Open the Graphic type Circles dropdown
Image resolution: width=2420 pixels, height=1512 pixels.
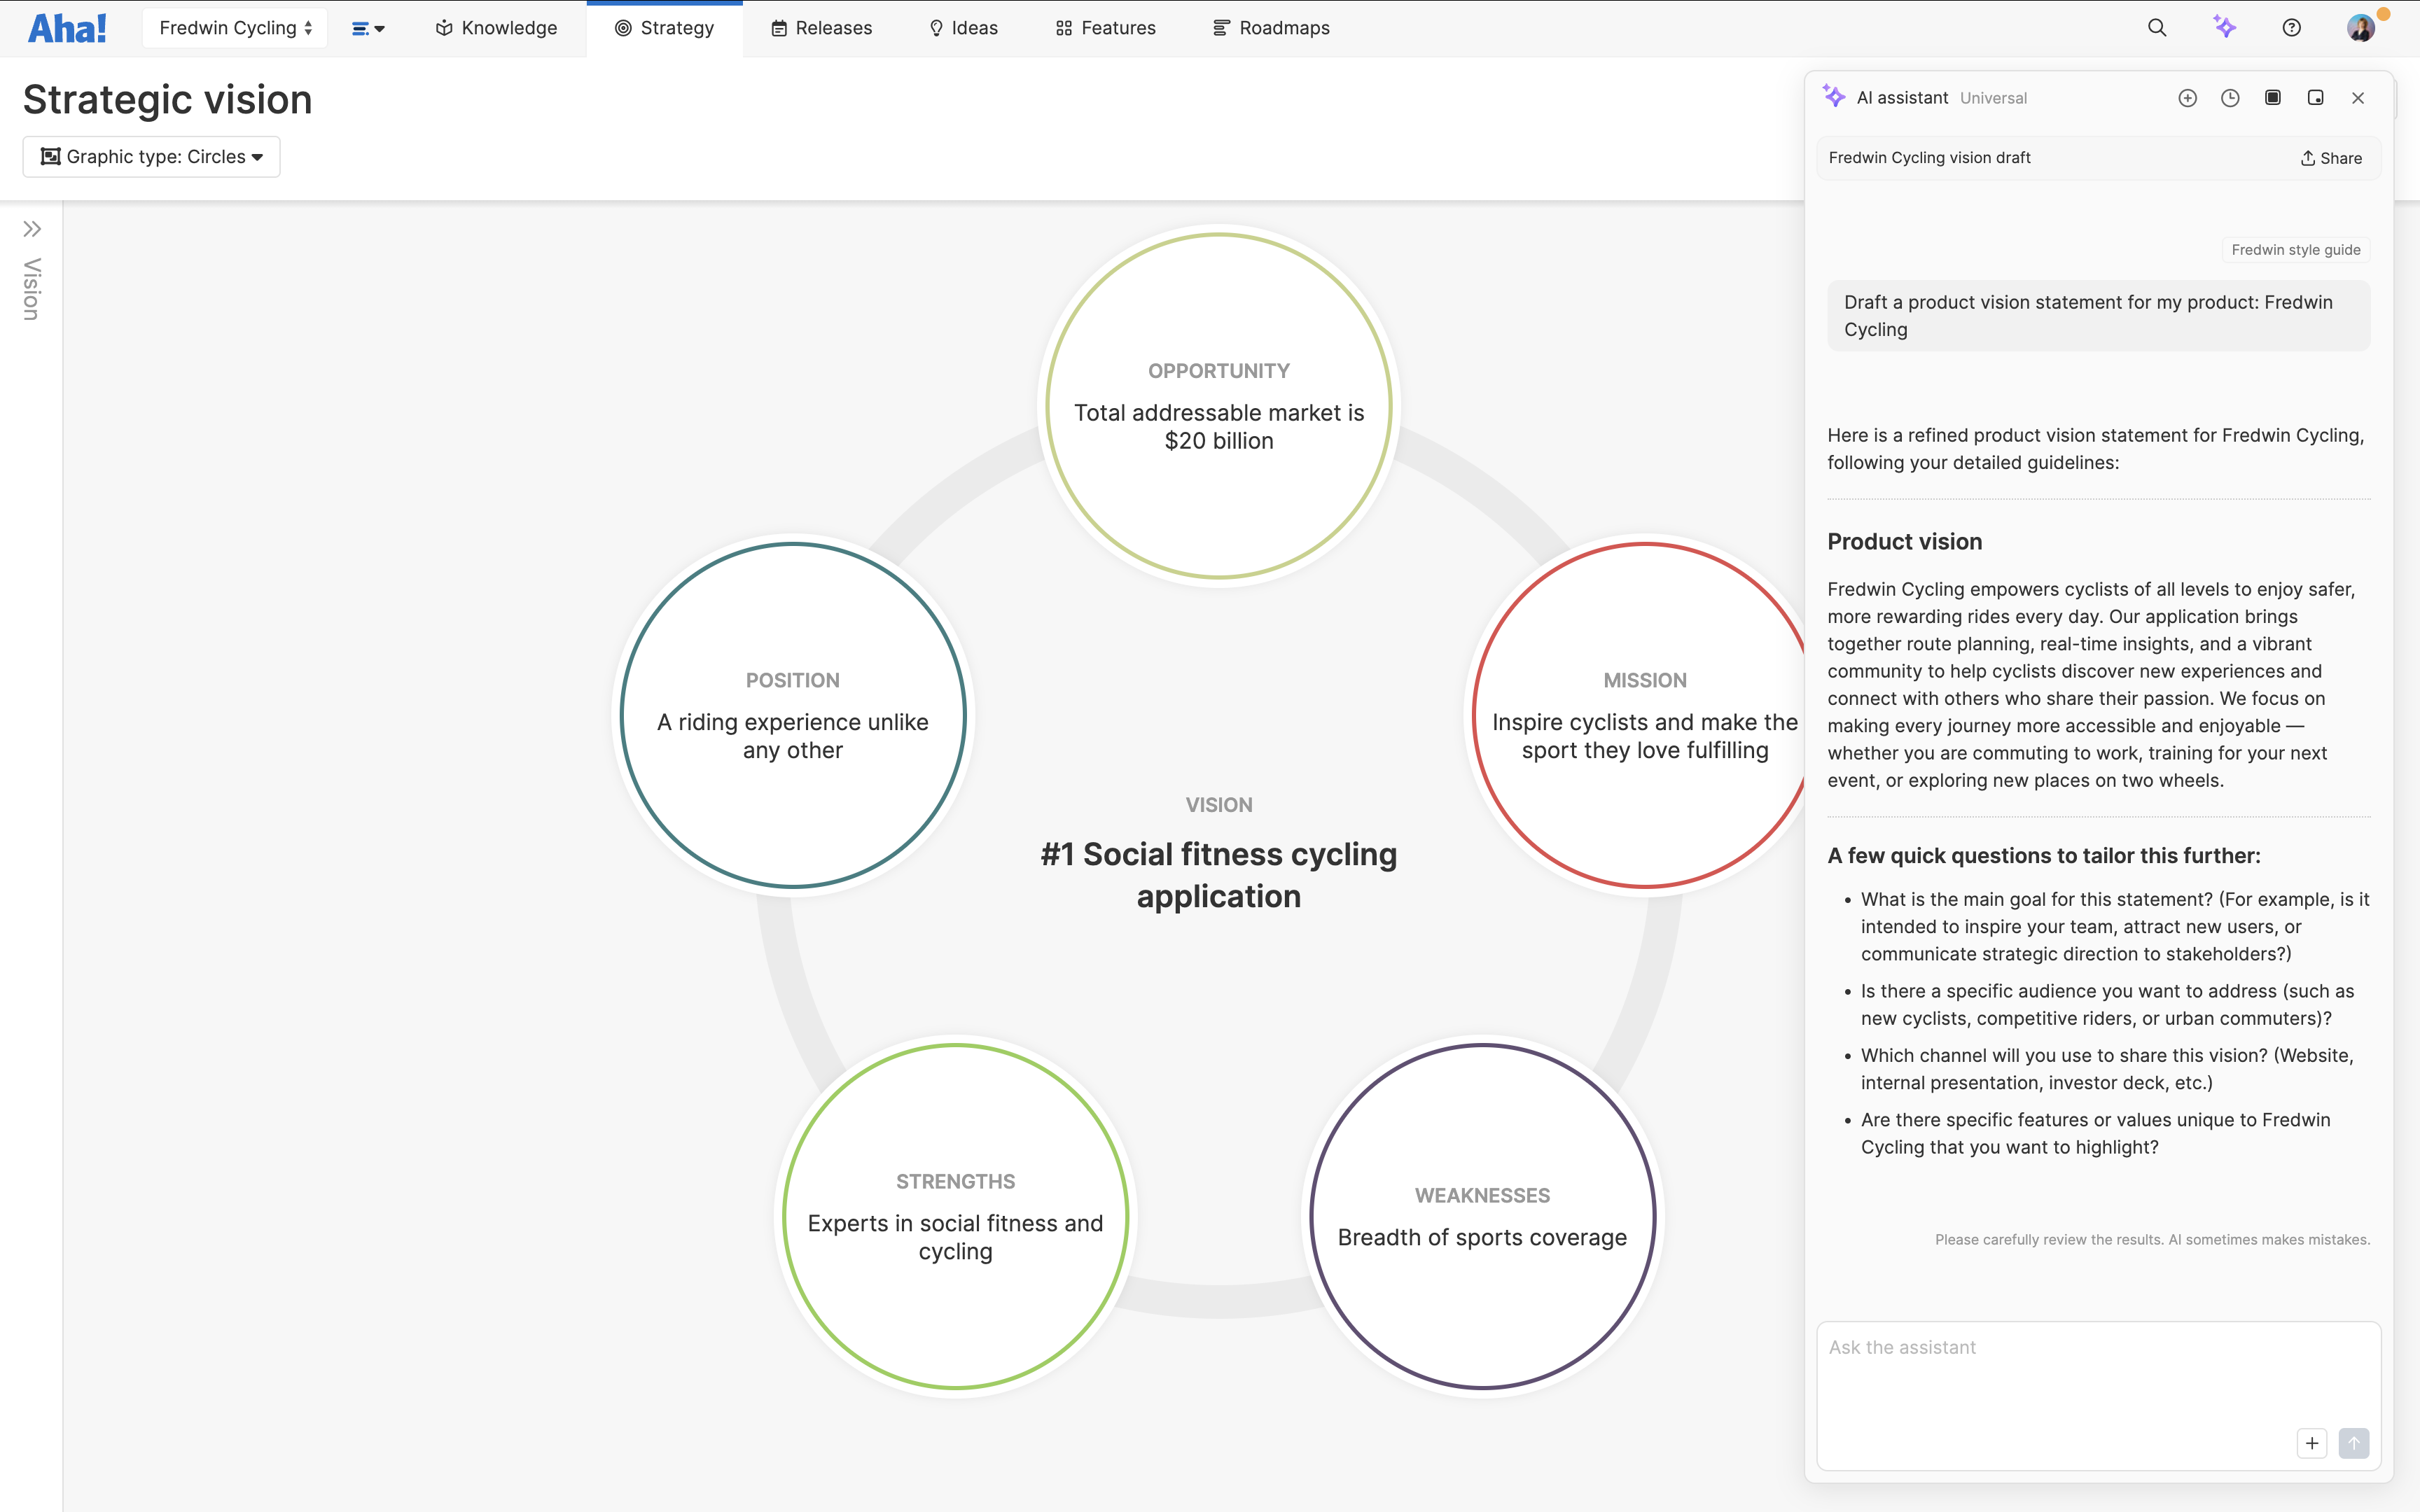(x=150, y=156)
